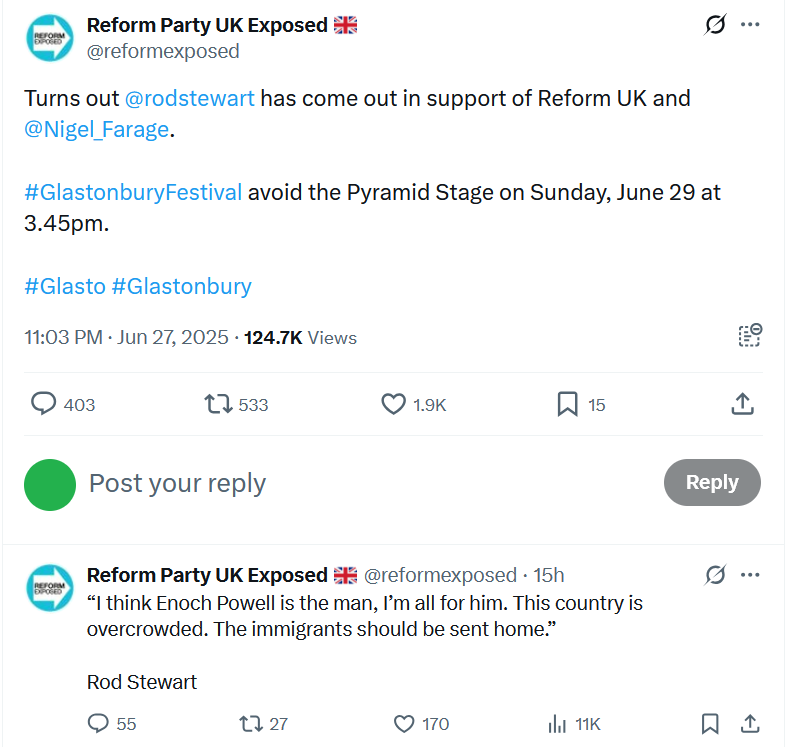787x747 pixels.
Task: Click the green profile avatar circle
Action: (50, 485)
